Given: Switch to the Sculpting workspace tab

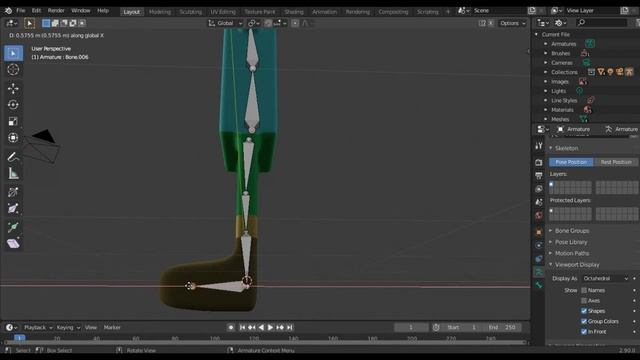Looking at the screenshot, I should click(x=191, y=12).
